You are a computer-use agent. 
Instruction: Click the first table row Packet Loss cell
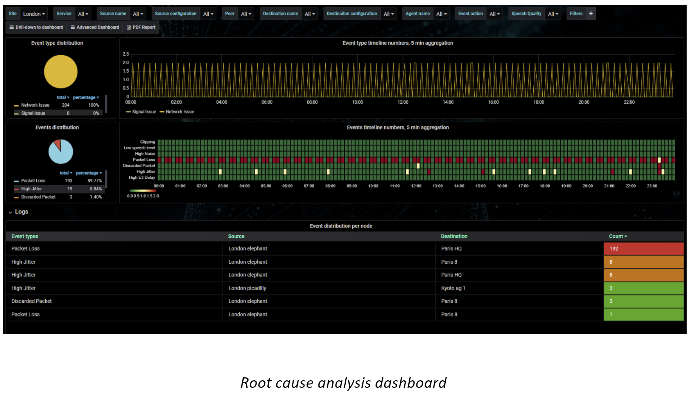coord(26,249)
